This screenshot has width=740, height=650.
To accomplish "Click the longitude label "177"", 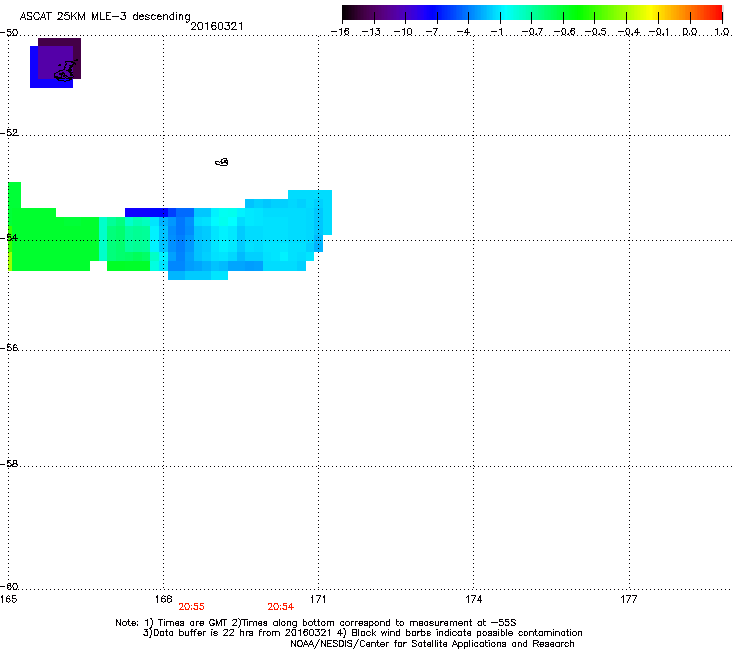I will tap(629, 599).
